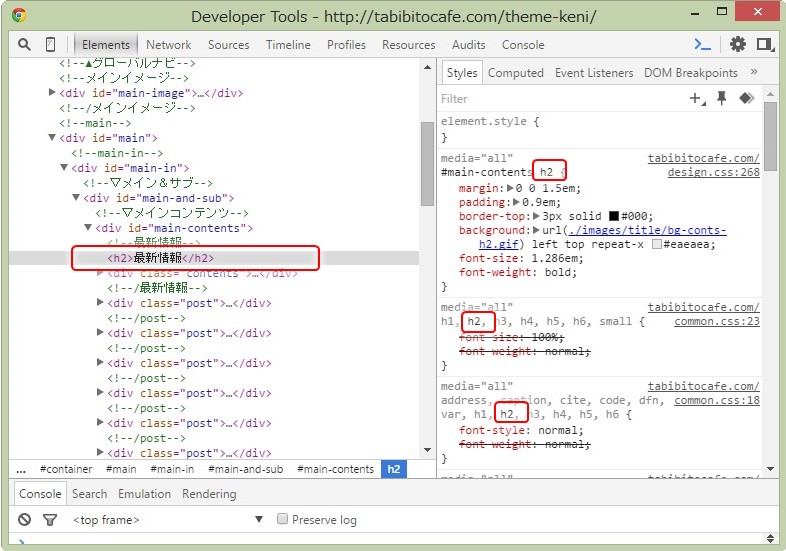Click #eaeaea background color swatch
The width and height of the screenshot is (786, 551).
(x=657, y=244)
